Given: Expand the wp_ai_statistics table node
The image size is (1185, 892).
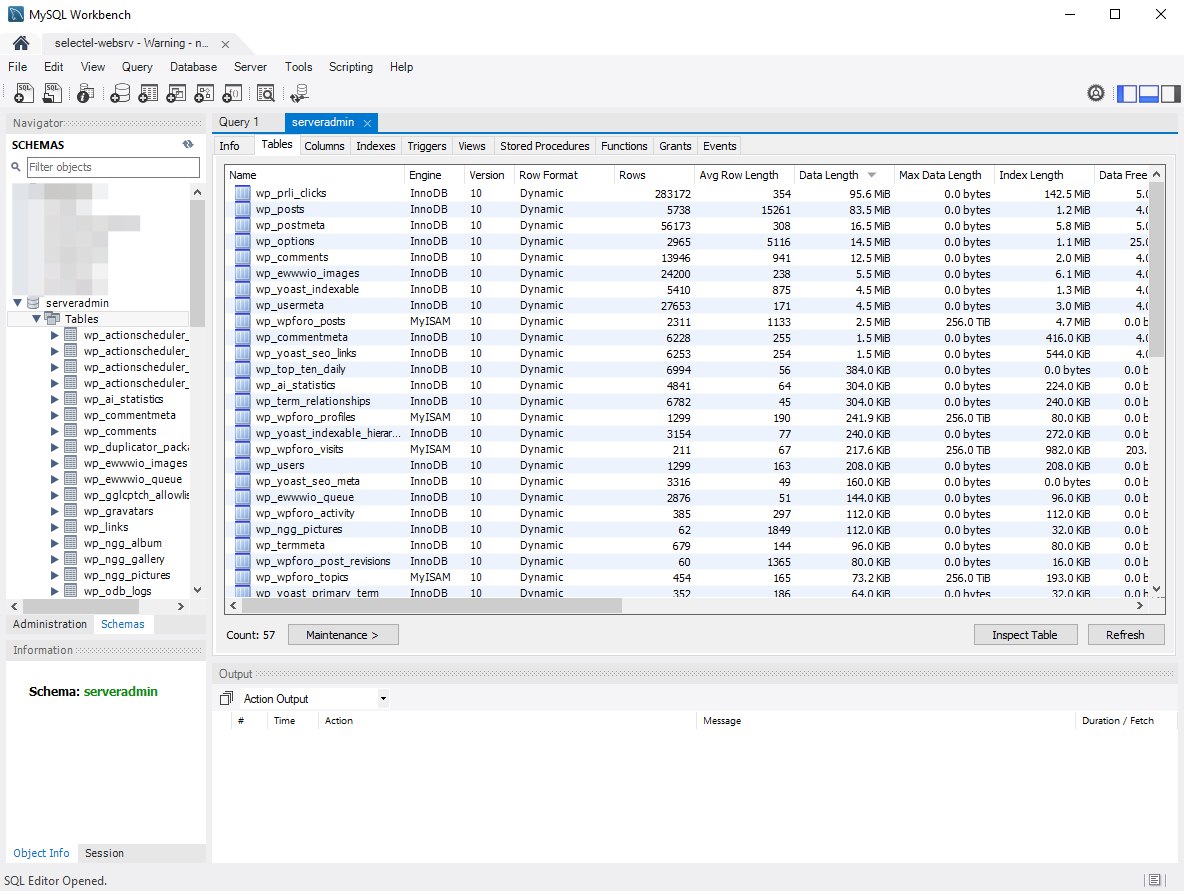Looking at the screenshot, I should point(54,399).
